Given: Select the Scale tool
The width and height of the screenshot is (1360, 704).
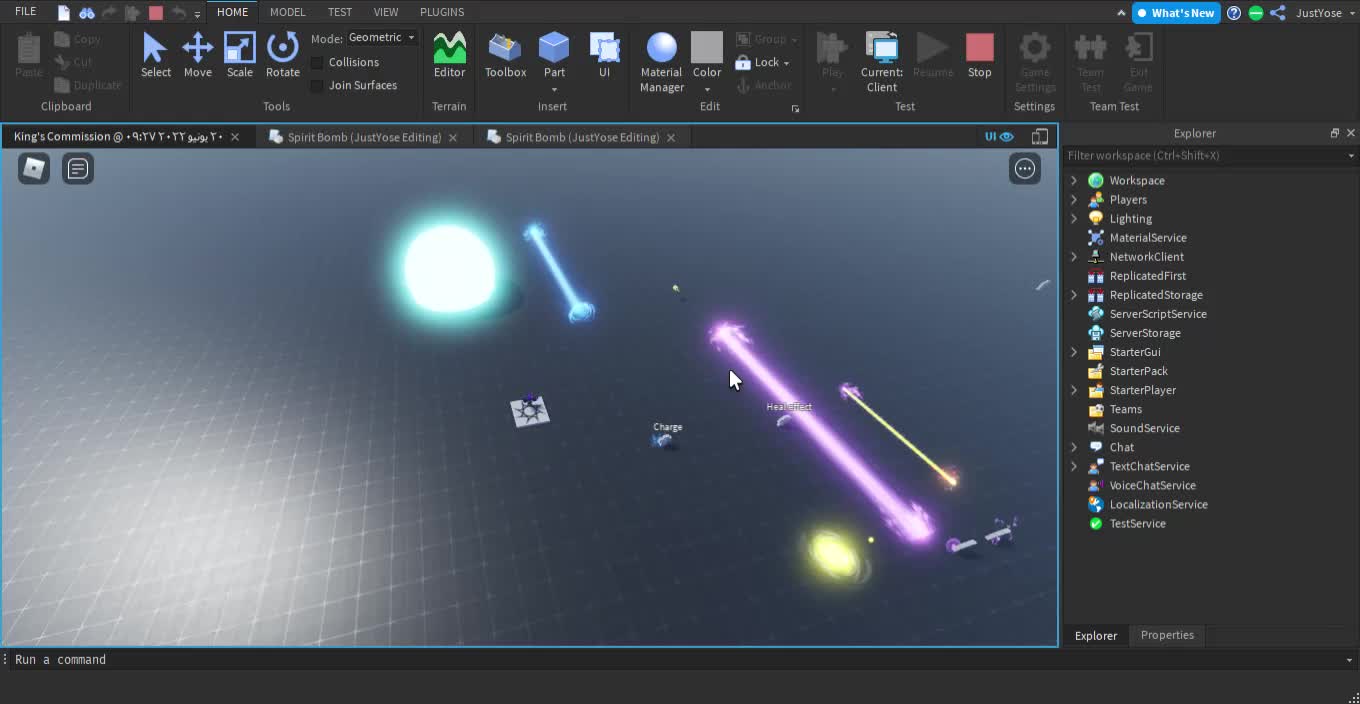Looking at the screenshot, I should [240, 55].
